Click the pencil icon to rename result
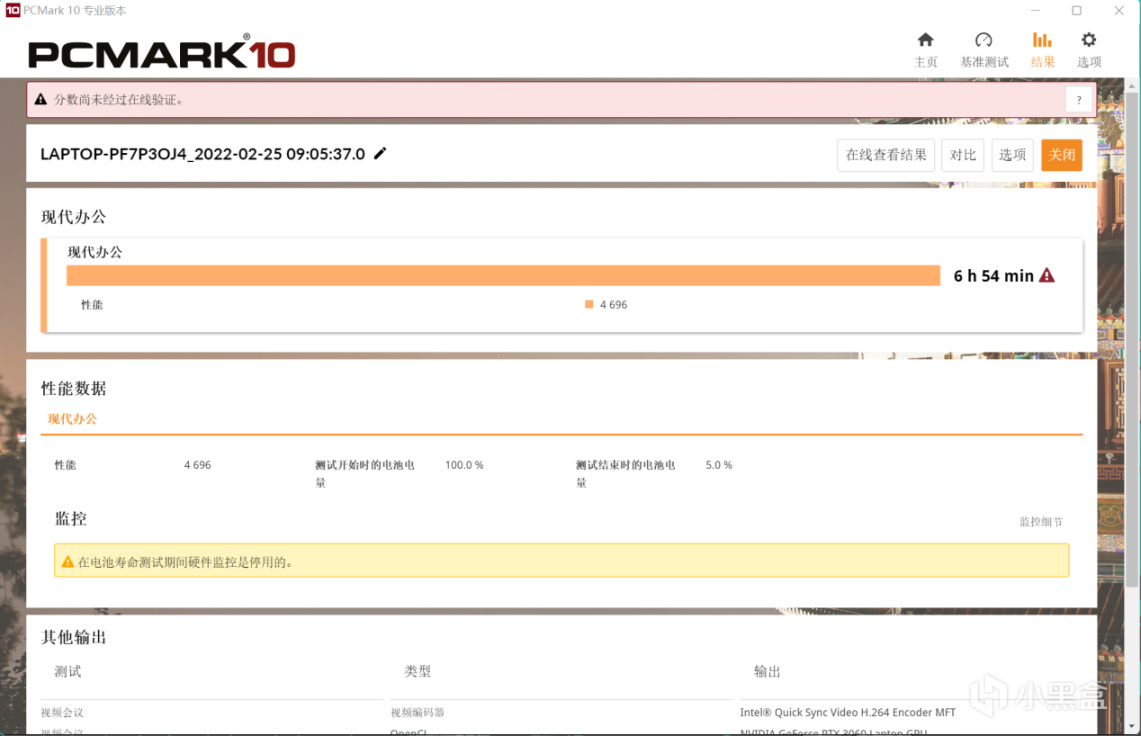 click(380, 154)
